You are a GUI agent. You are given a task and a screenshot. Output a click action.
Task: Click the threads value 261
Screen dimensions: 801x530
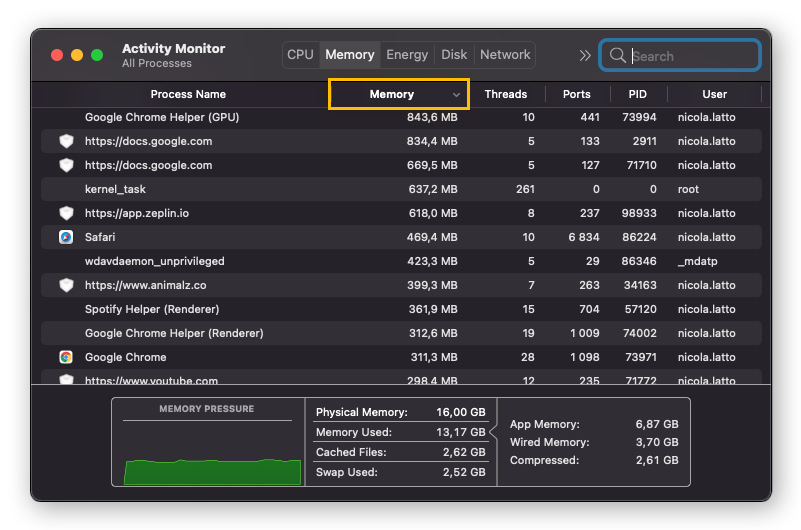[x=525, y=189]
